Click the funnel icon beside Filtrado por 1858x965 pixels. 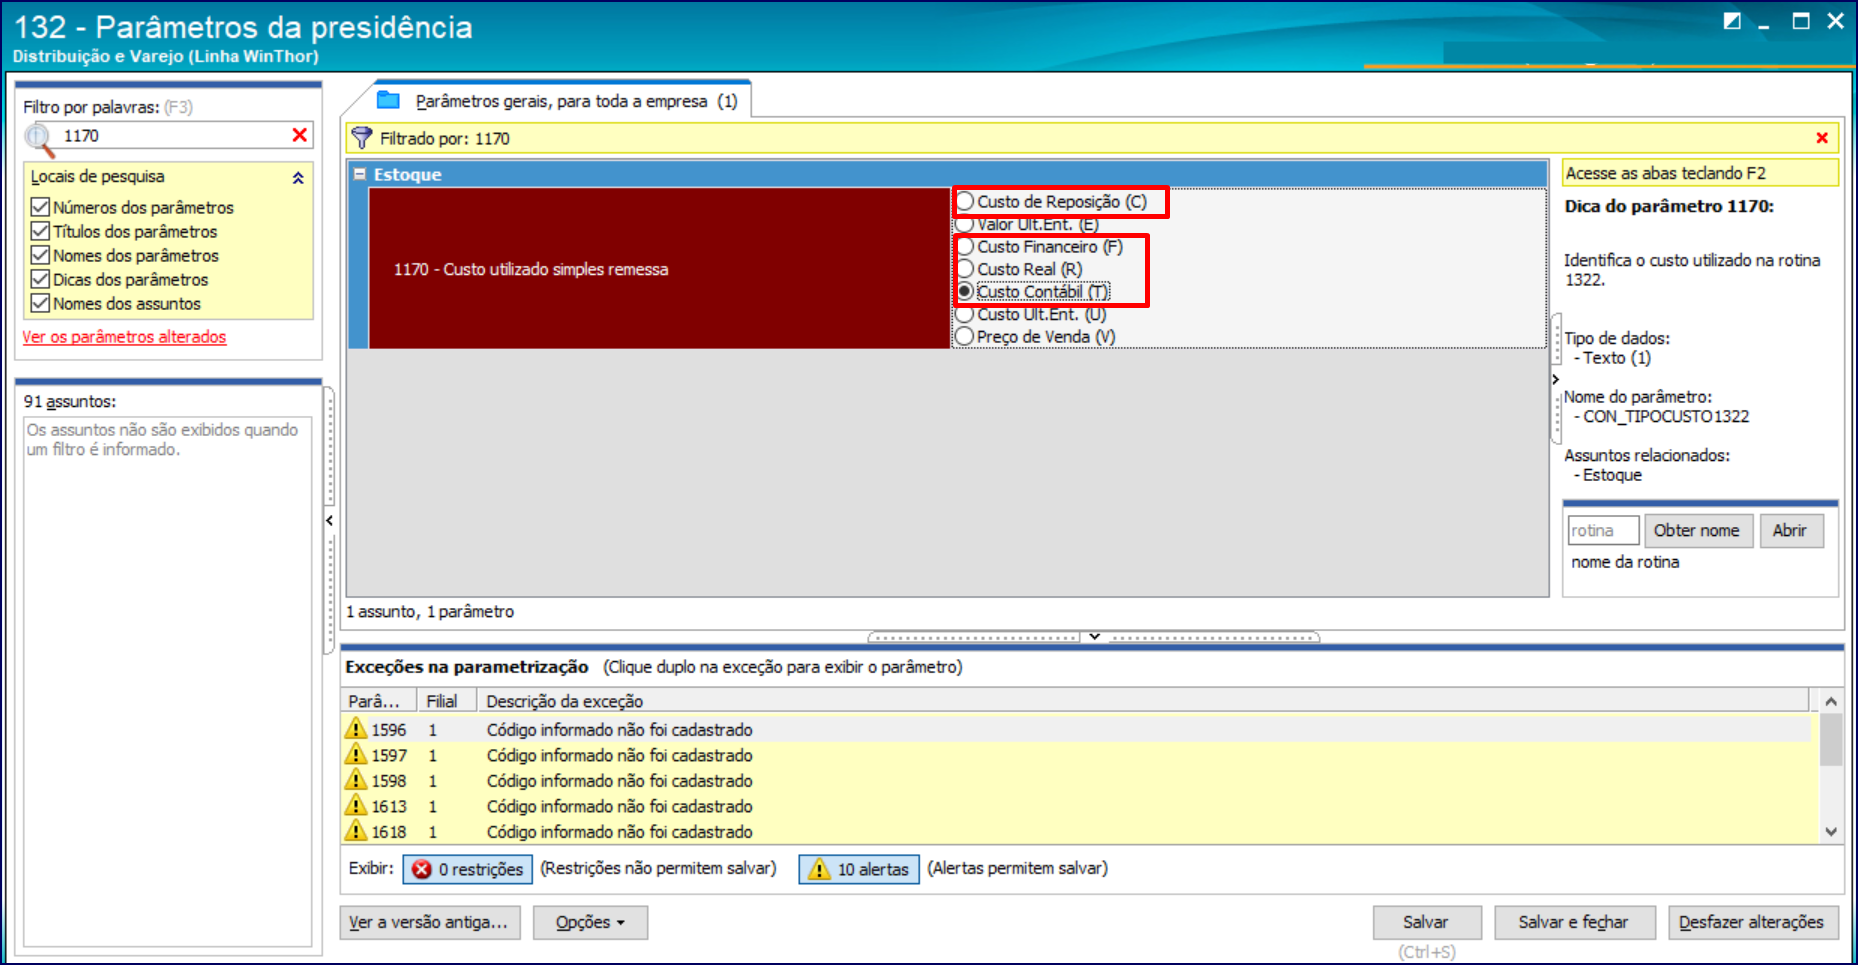[x=362, y=138]
